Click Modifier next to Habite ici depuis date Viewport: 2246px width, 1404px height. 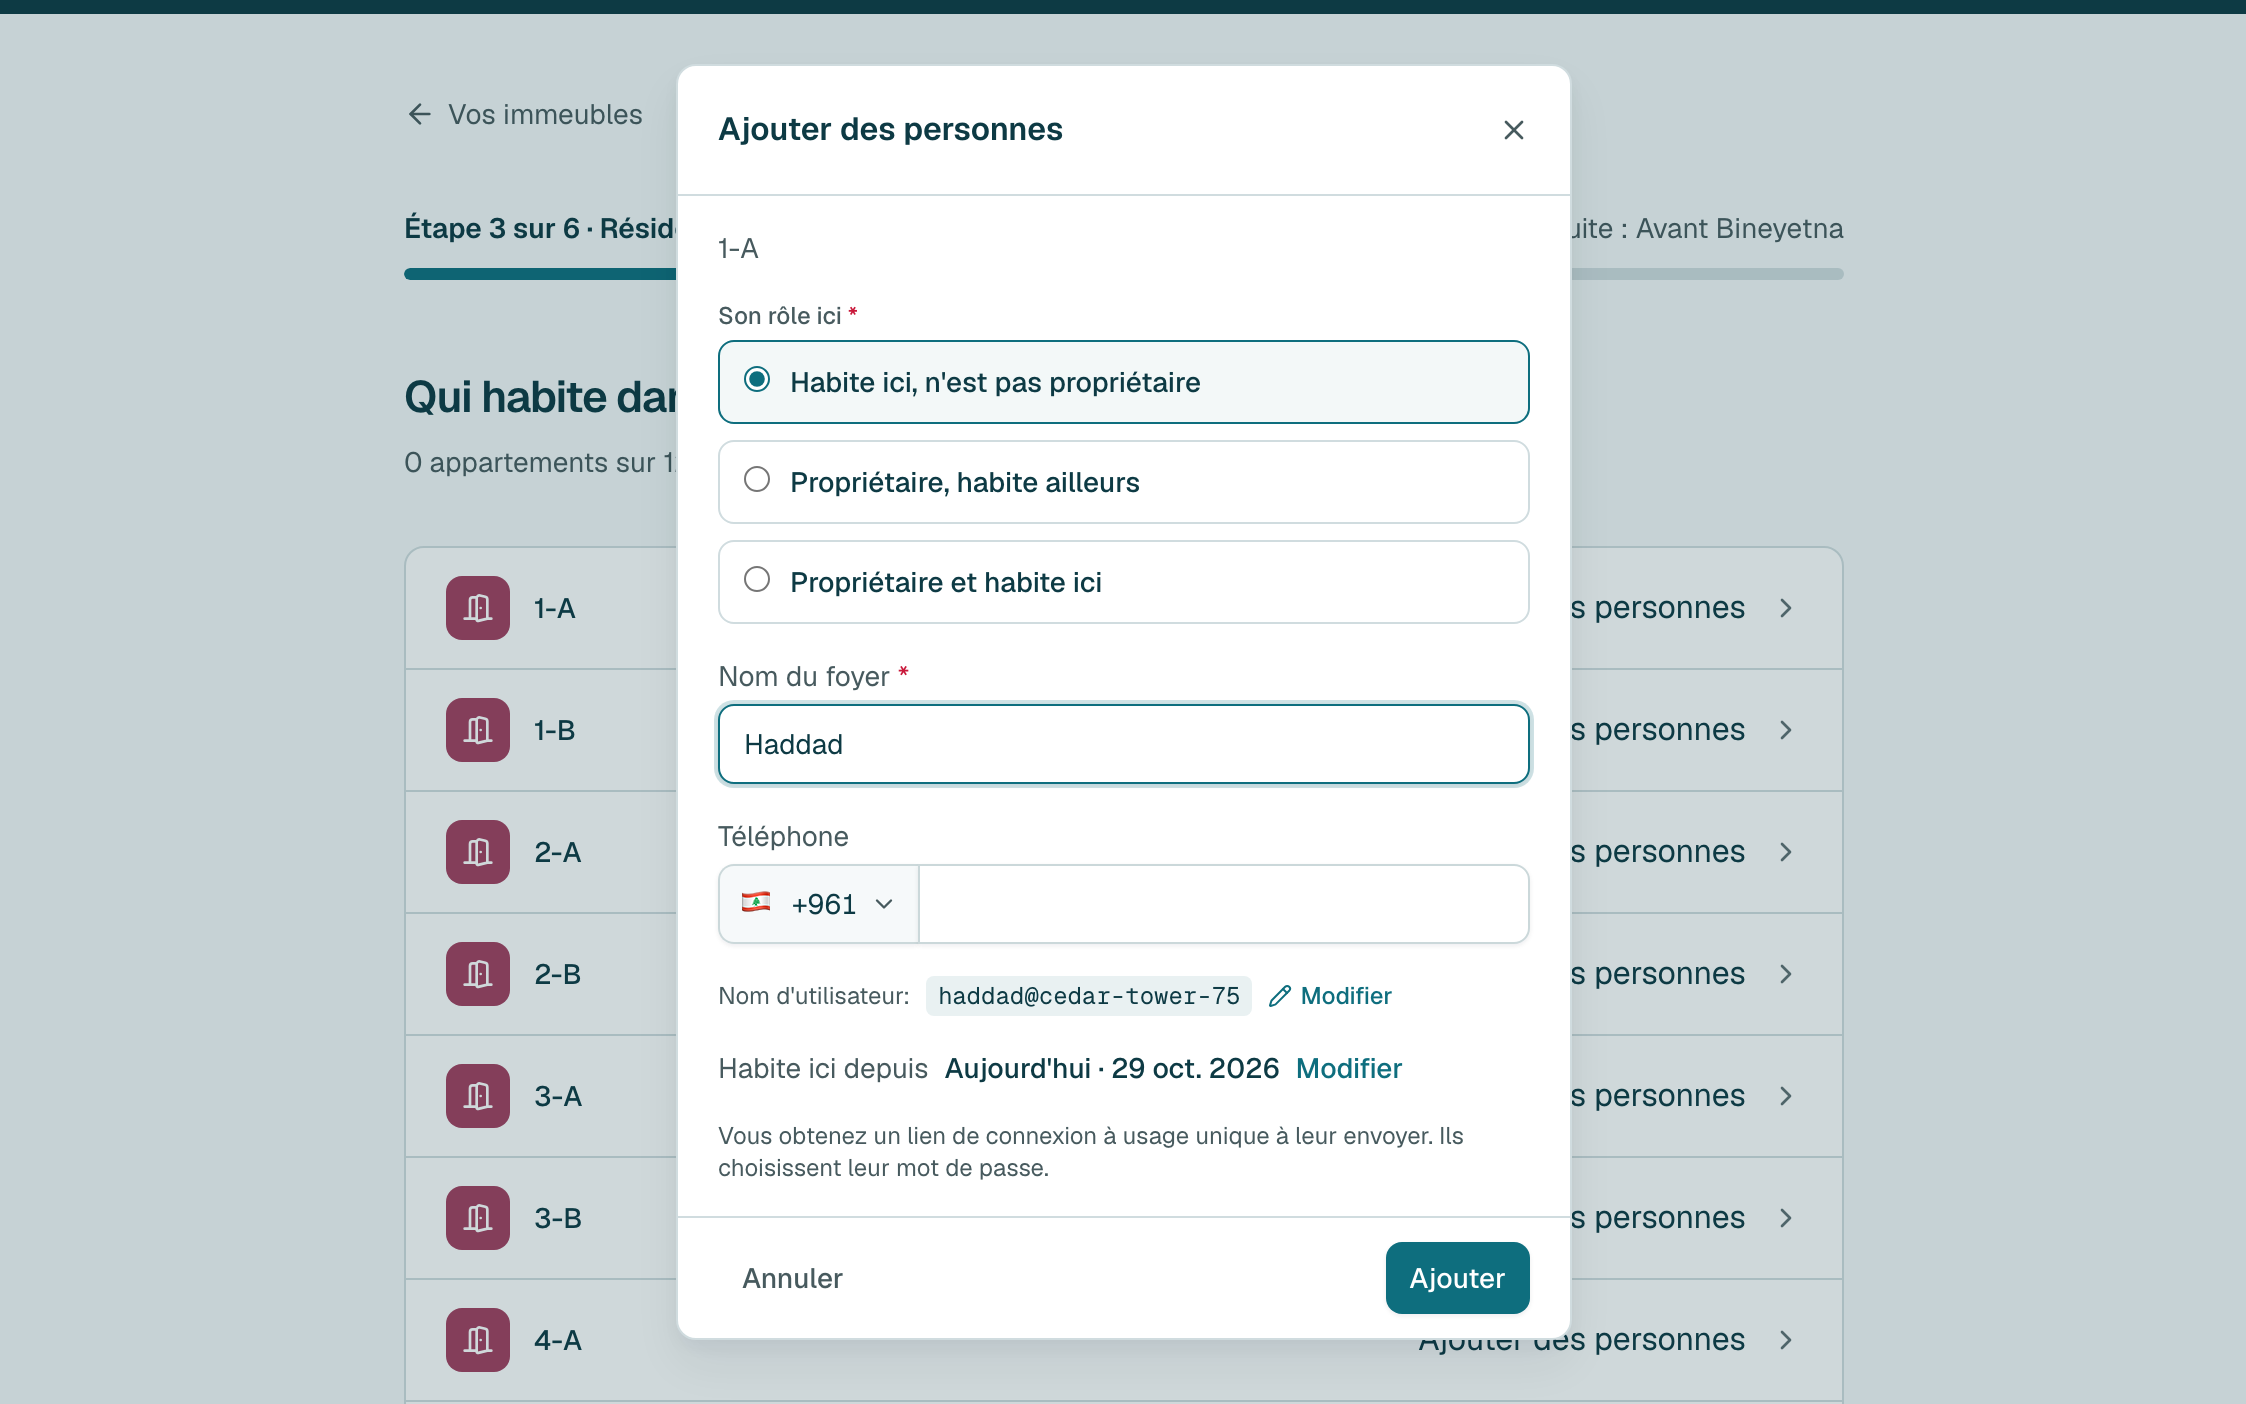point(1348,1068)
